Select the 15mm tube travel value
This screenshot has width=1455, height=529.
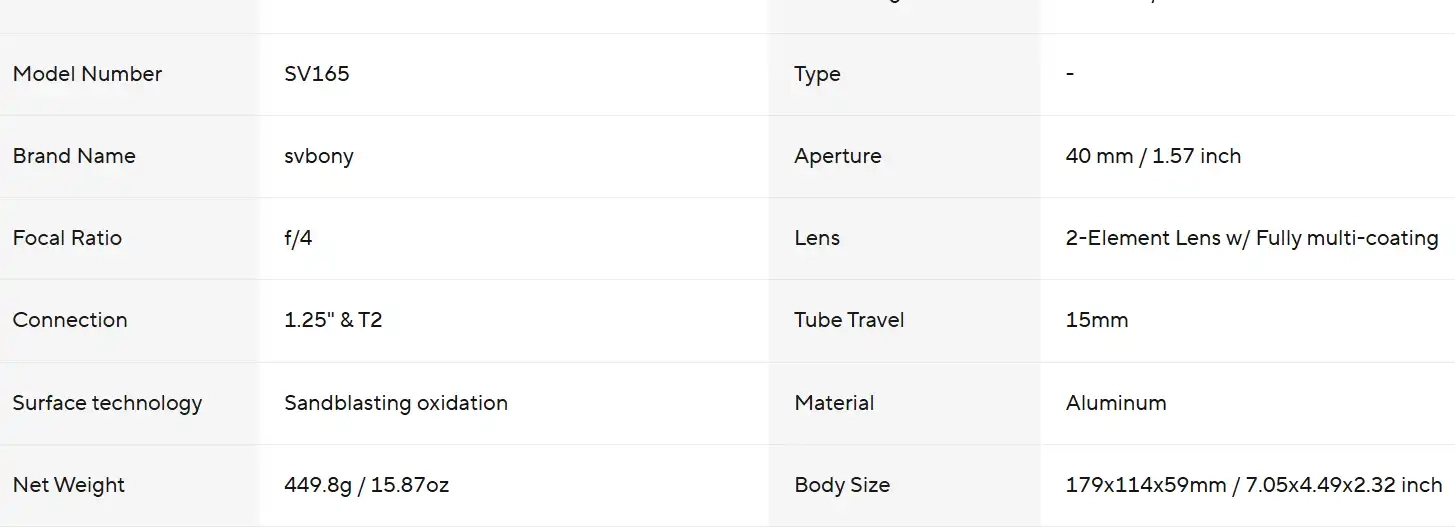[1097, 320]
